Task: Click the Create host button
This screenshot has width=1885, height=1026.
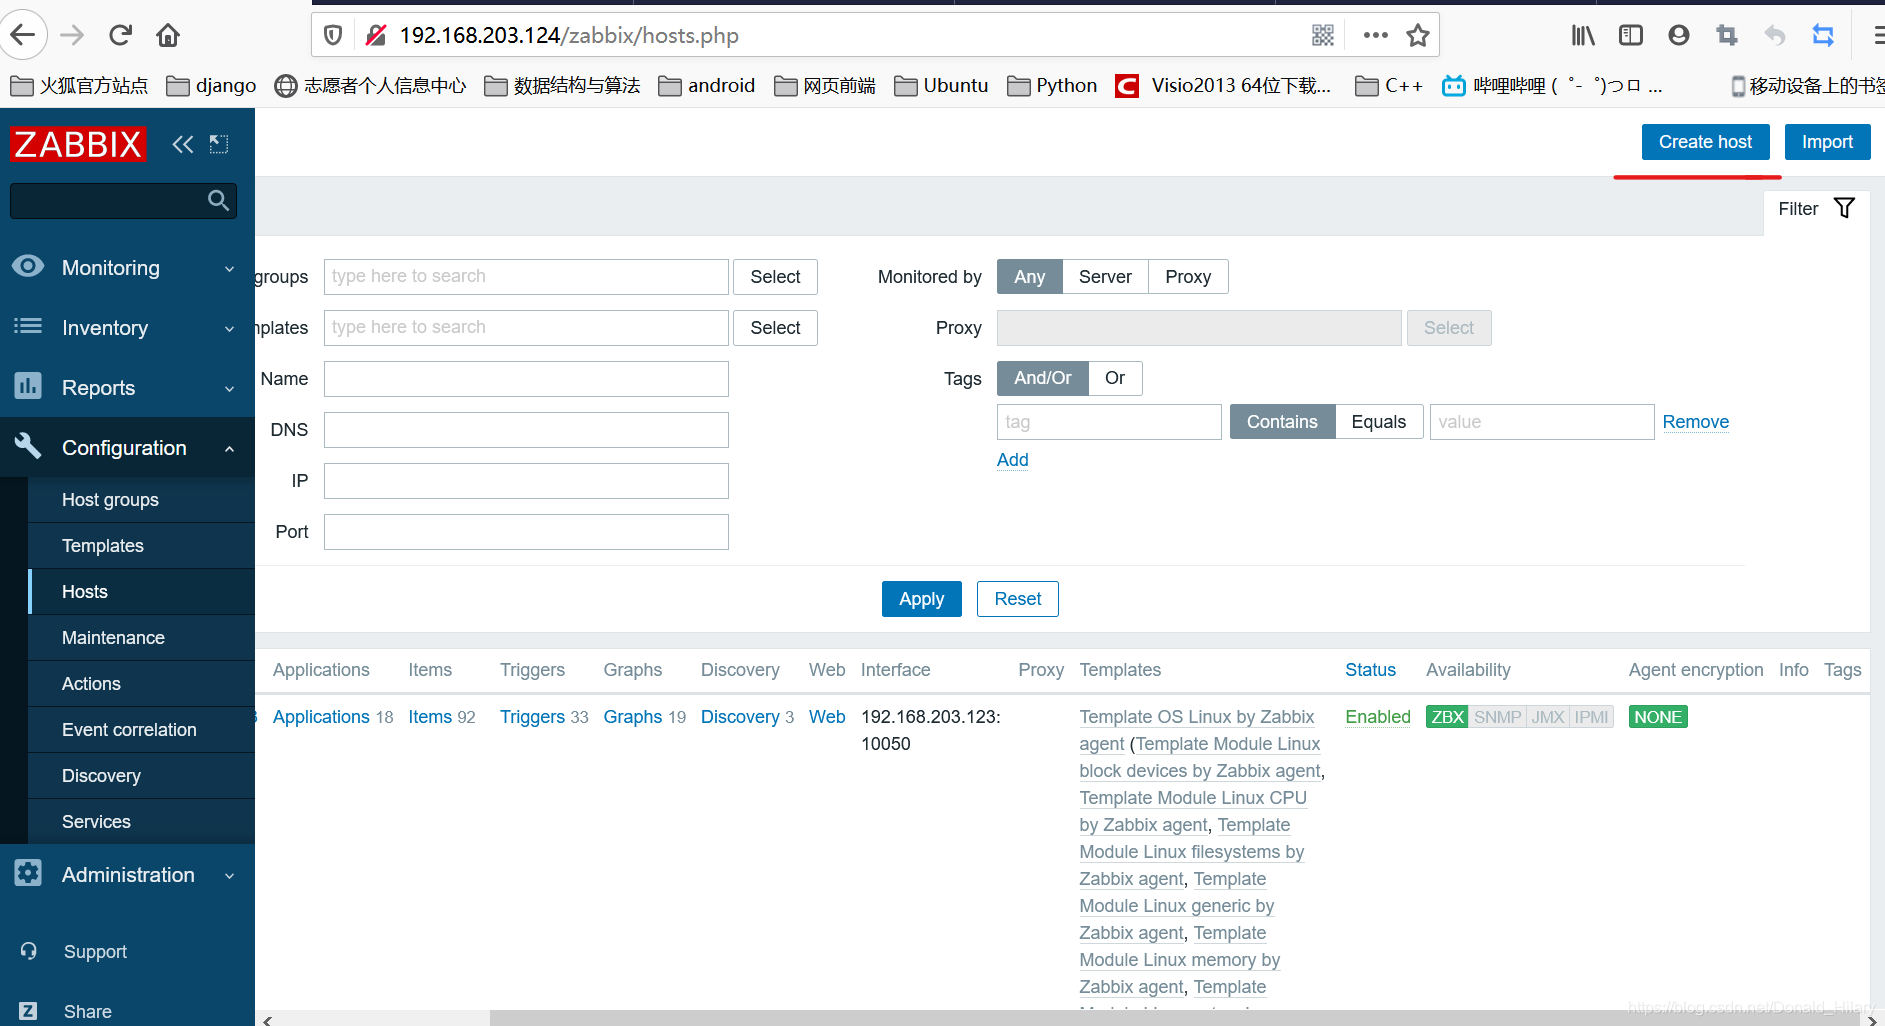Action: [1705, 142]
